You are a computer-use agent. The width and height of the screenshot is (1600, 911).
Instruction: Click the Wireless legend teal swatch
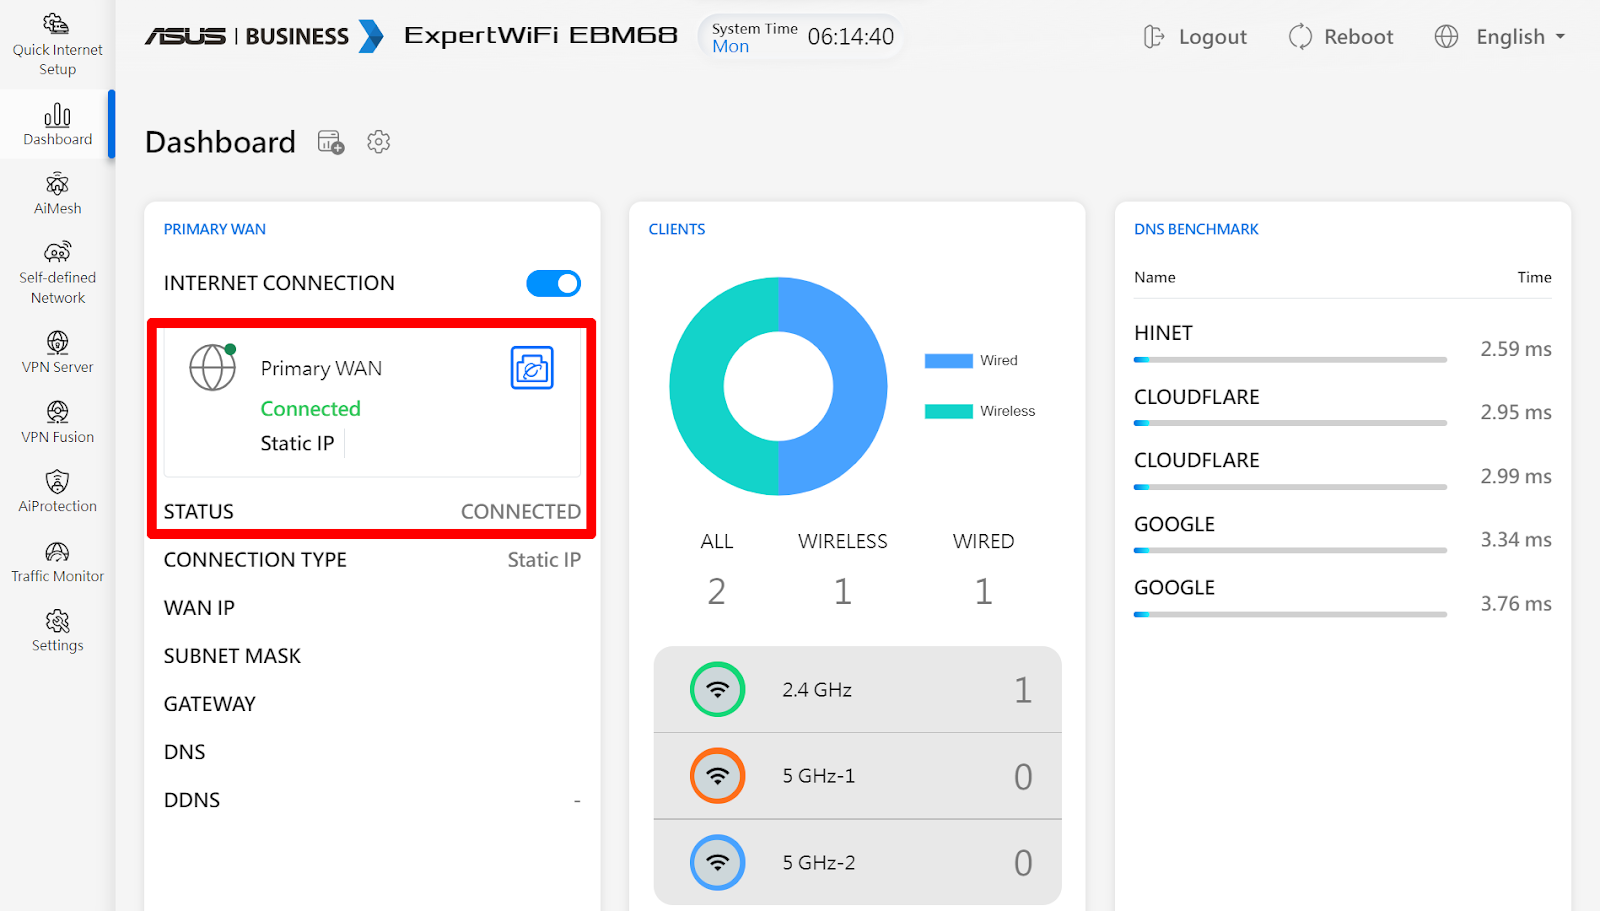pos(948,411)
